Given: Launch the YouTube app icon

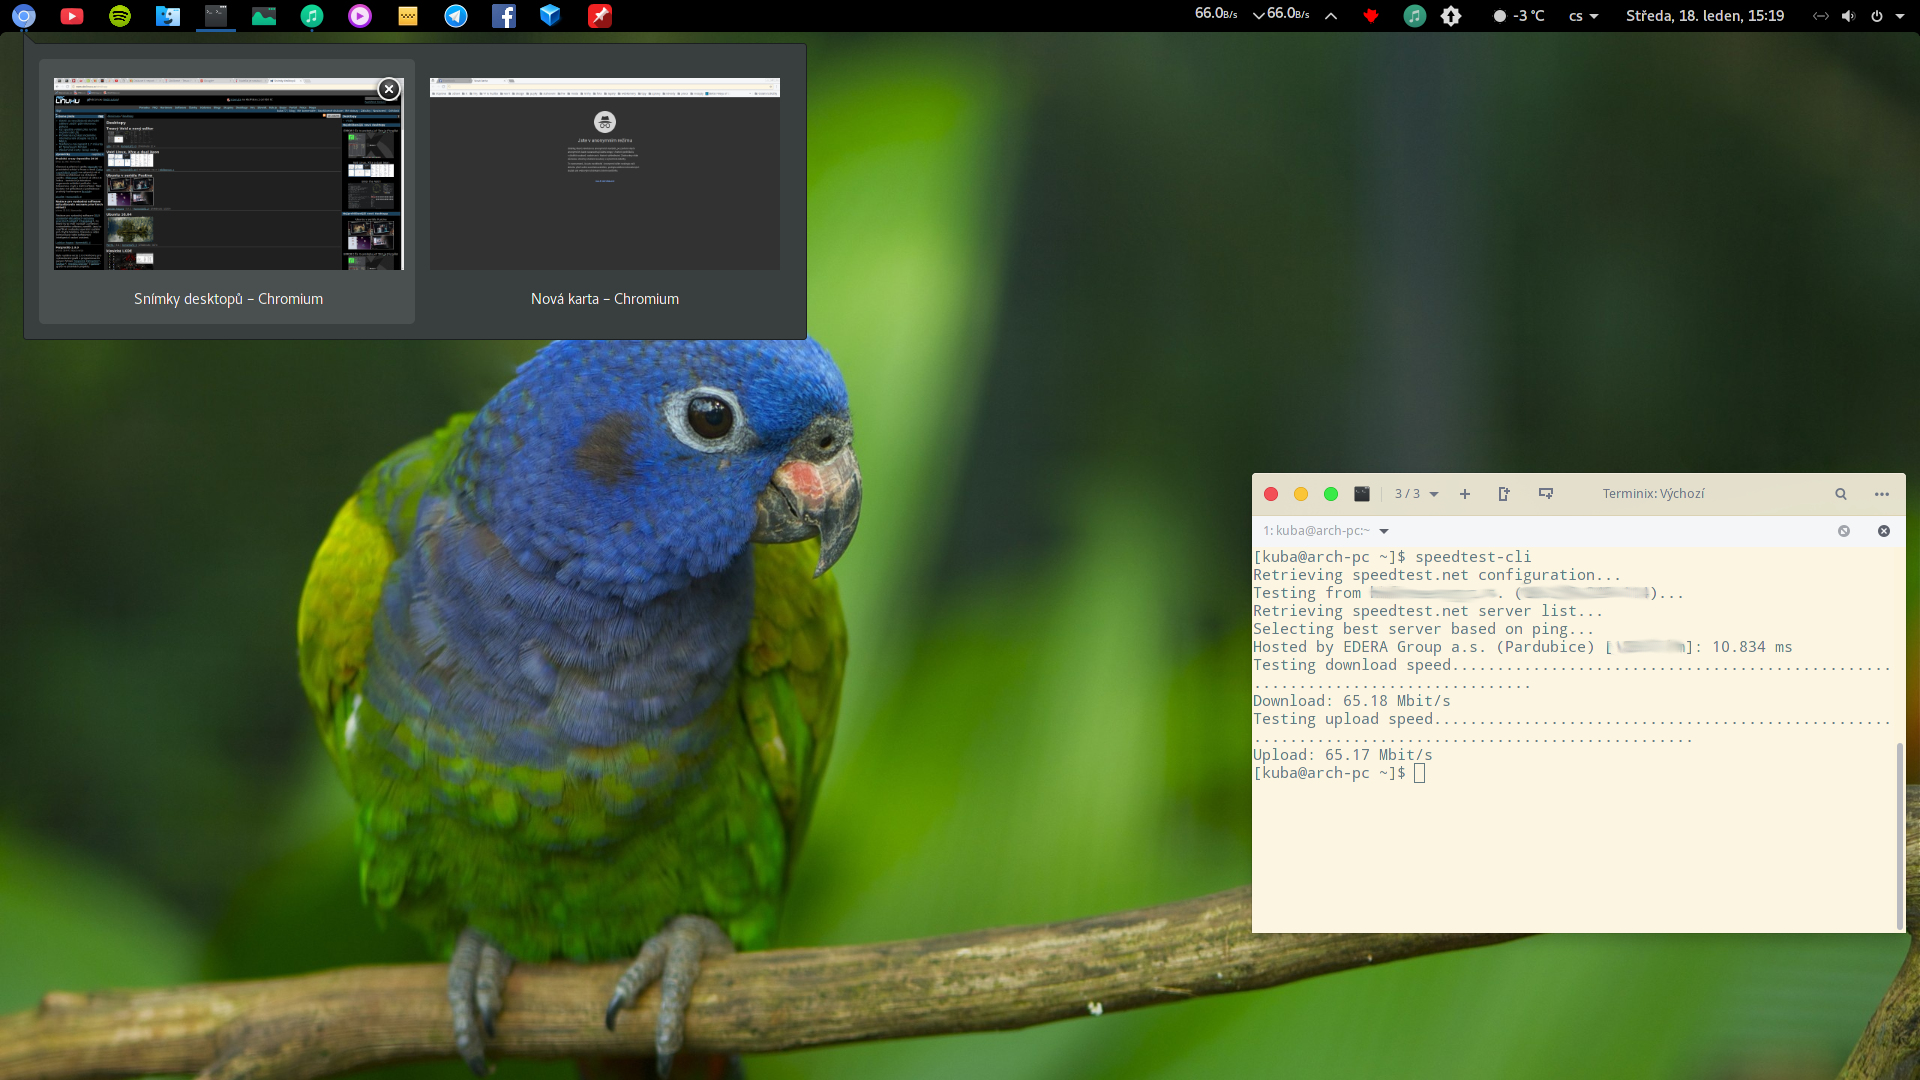Looking at the screenshot, I should pos(72,16).
